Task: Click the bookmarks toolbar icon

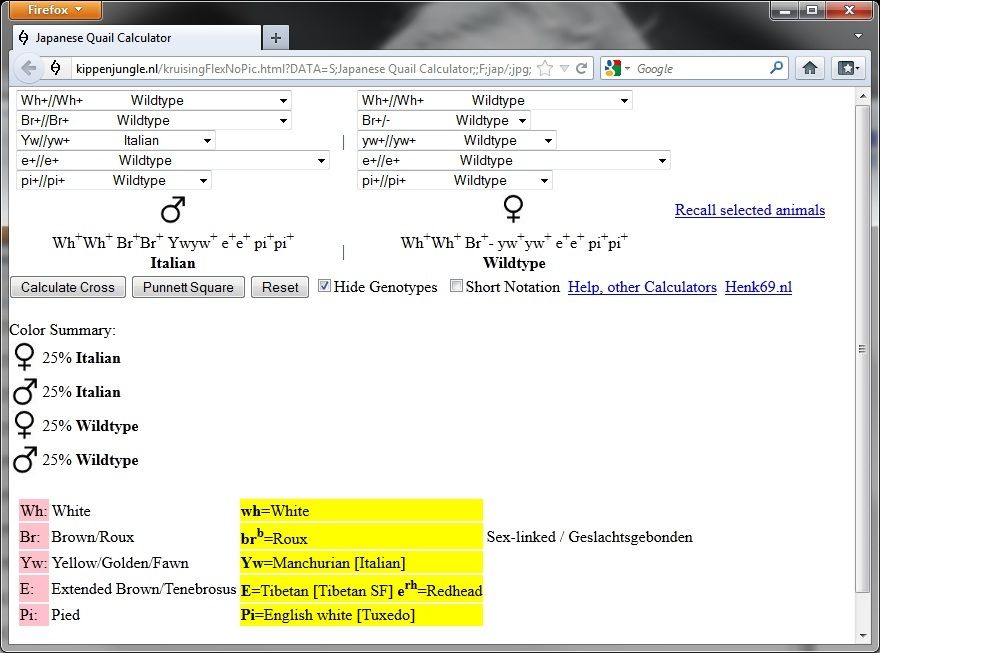Action: click(x=848, y=68)
